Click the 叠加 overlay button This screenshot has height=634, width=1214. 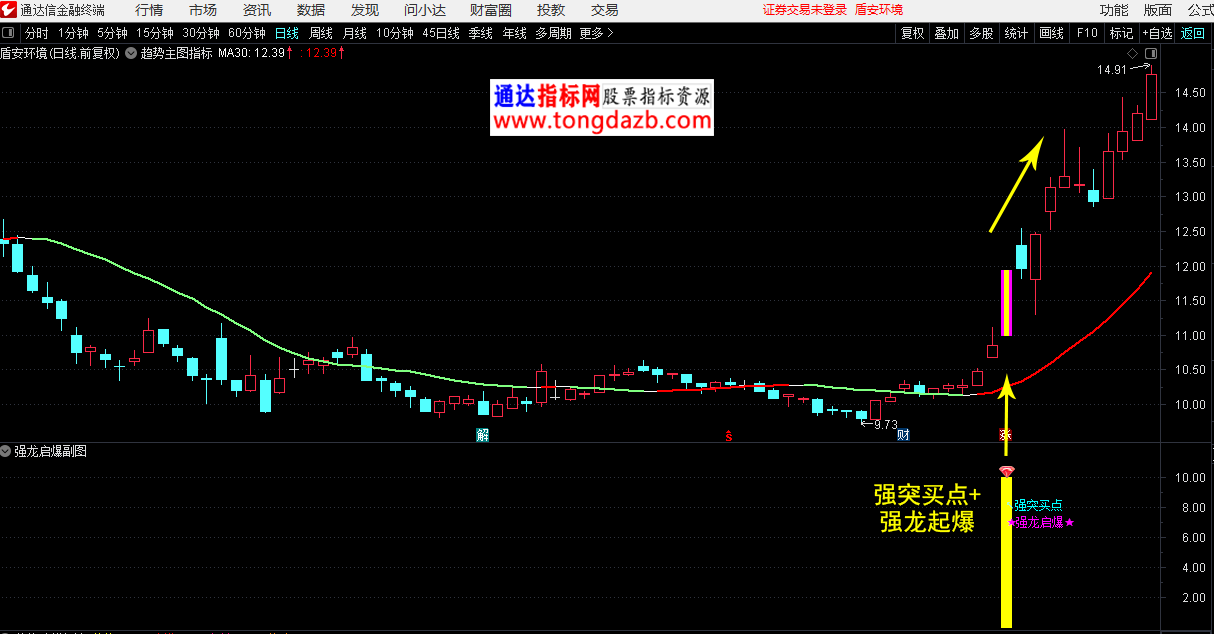(x=946, y=33)
